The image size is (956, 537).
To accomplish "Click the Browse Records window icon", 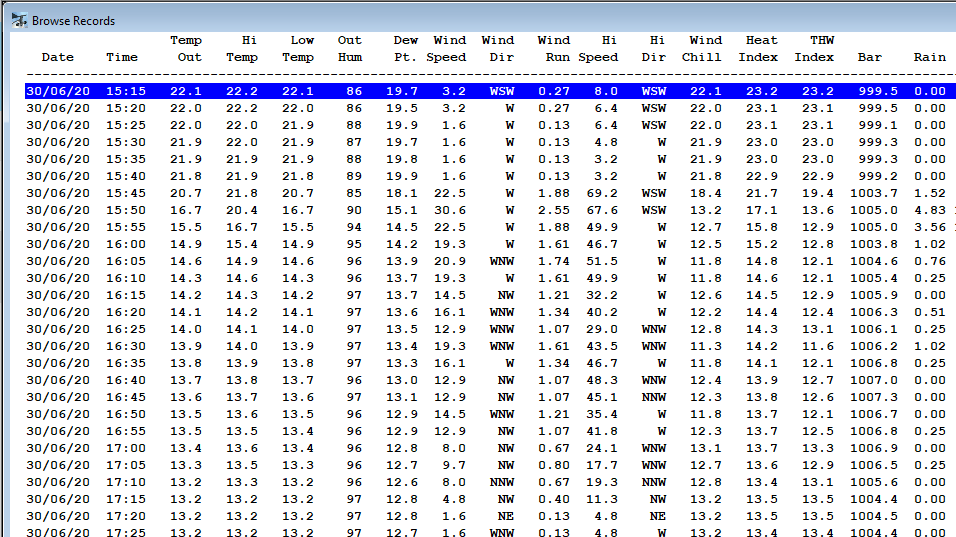I will [19, 20].
